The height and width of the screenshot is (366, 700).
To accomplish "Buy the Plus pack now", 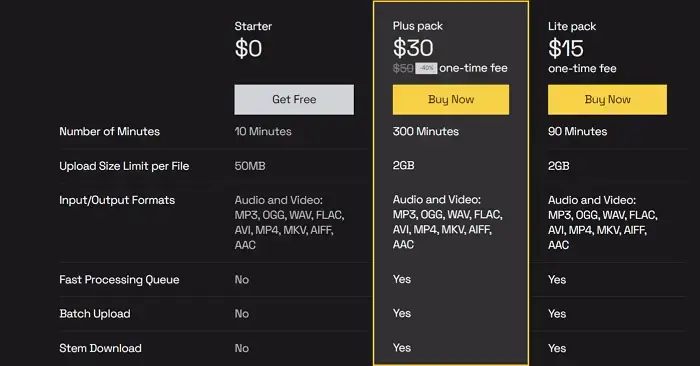I will click(450, 100).
